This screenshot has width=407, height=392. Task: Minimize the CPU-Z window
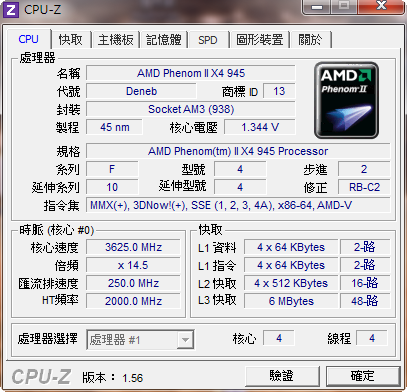click(x=317, y=7)
